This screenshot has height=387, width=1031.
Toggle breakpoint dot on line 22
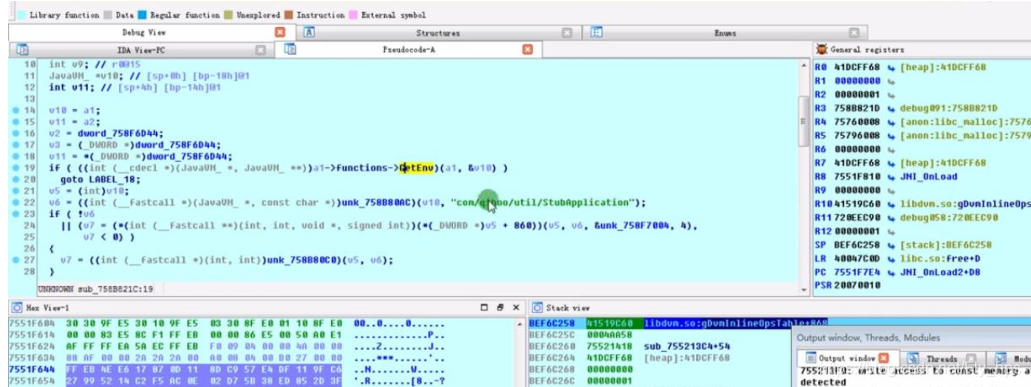point(15,202)
